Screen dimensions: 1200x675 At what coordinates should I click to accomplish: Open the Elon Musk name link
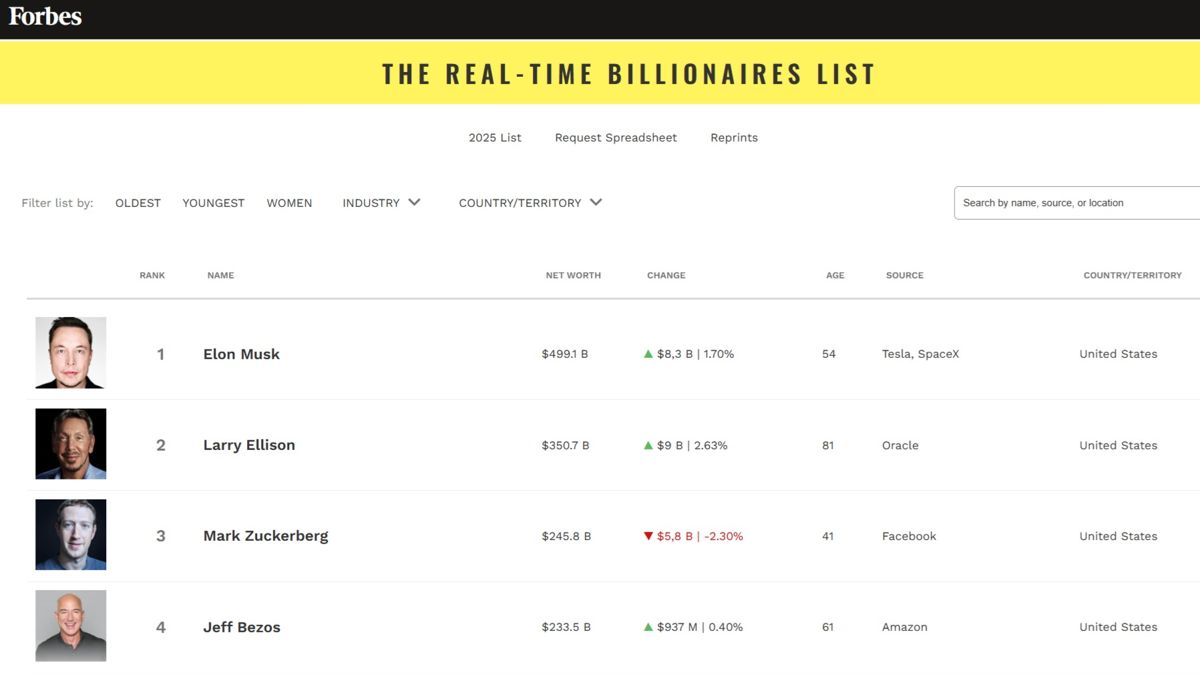click(x=241, y=354)
